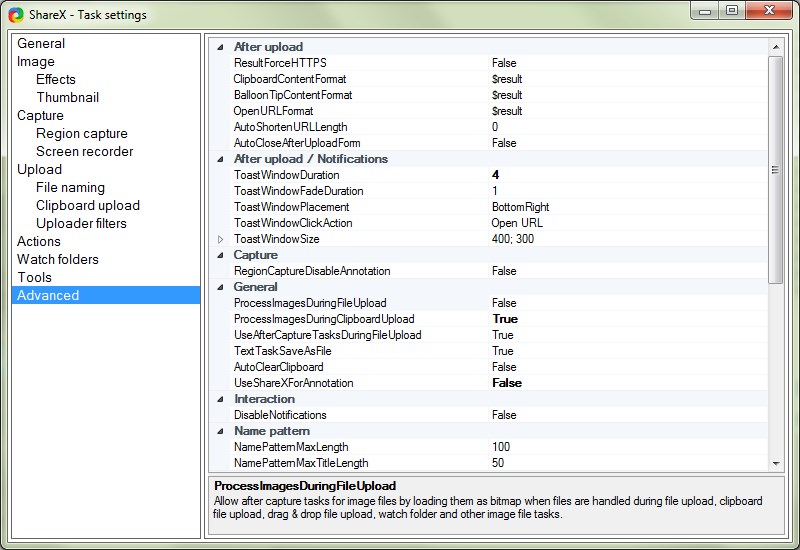Collapse the General property category

click(220, 287)
